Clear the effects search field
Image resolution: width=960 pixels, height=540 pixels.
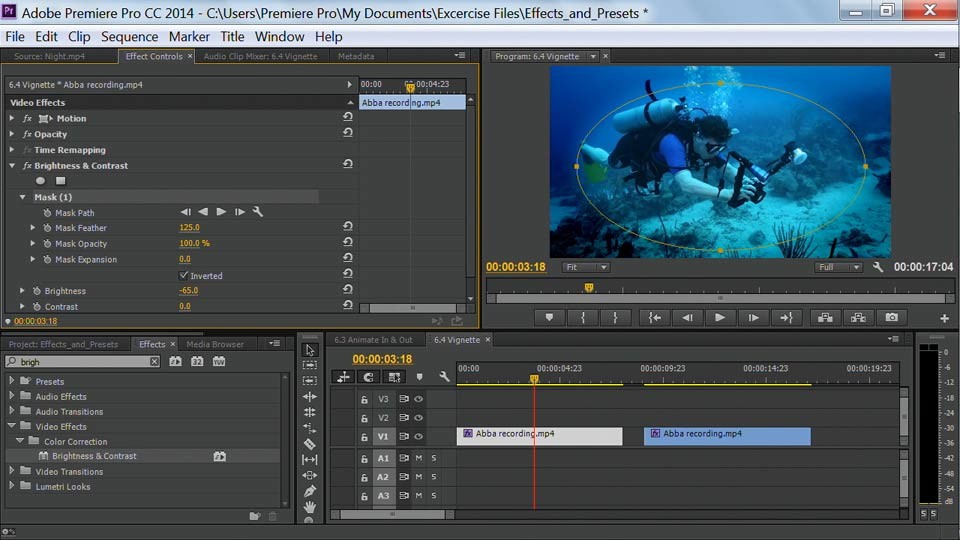click(x=154, y=362)
